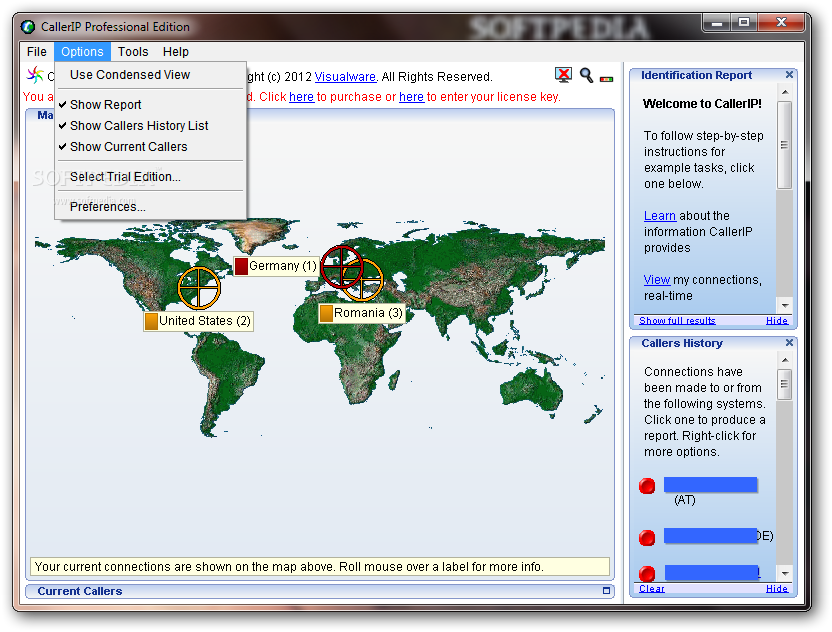Open the magnifying glass search tool
Viewport: 832px width, 632px height.
coord(586,75)
